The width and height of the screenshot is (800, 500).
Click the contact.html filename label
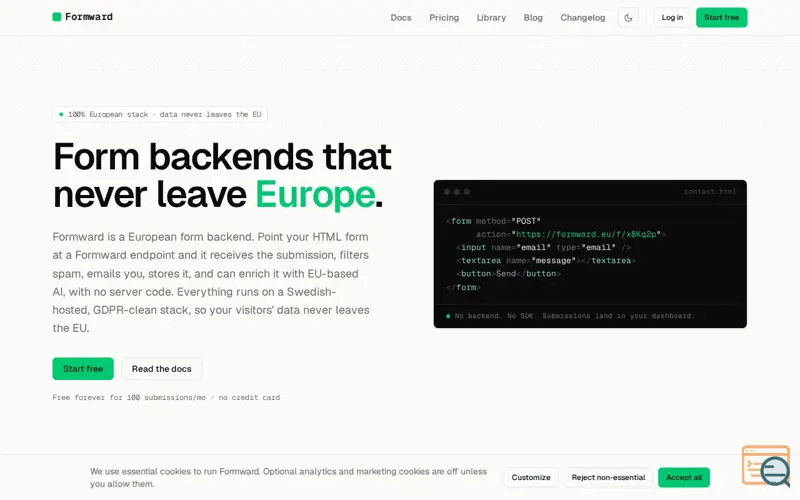(710, 191)
